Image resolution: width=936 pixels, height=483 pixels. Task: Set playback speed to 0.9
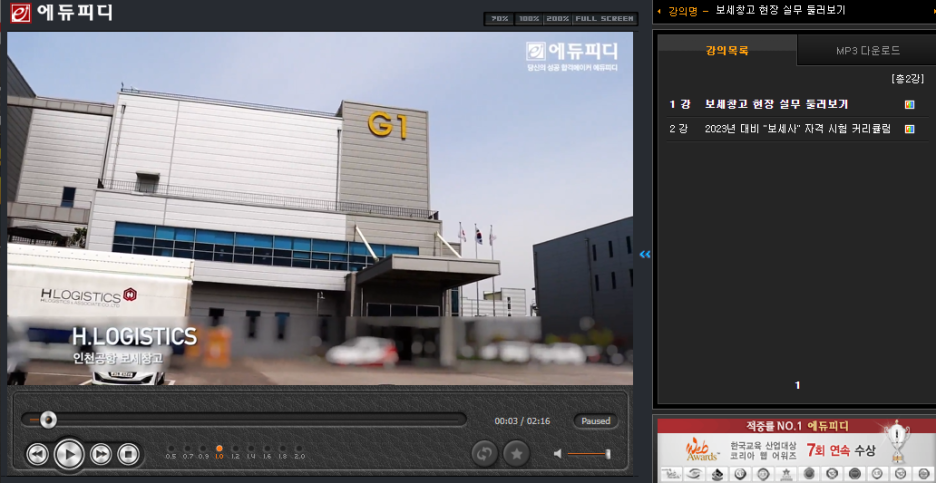(204, 451)
